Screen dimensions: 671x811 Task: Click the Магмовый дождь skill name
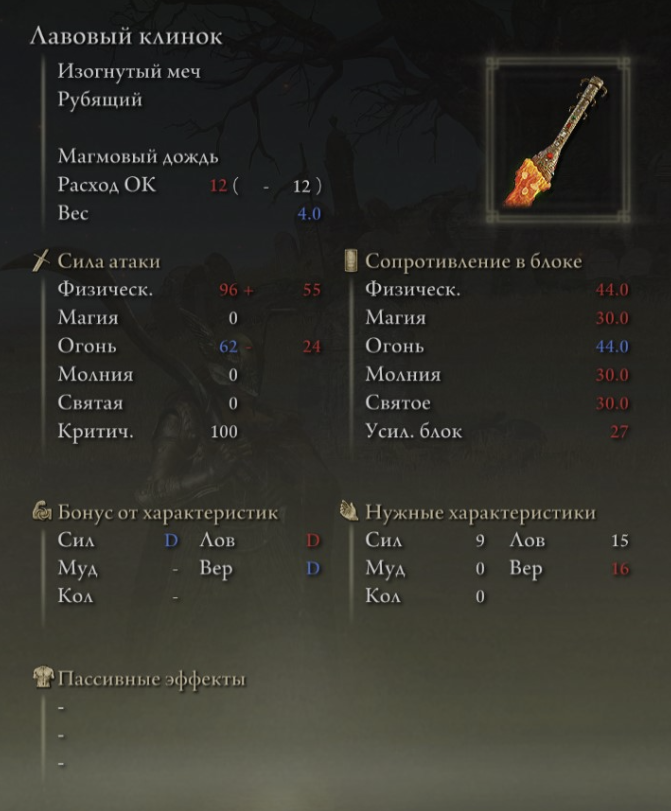pyautogui.click(x=138, y=156)
